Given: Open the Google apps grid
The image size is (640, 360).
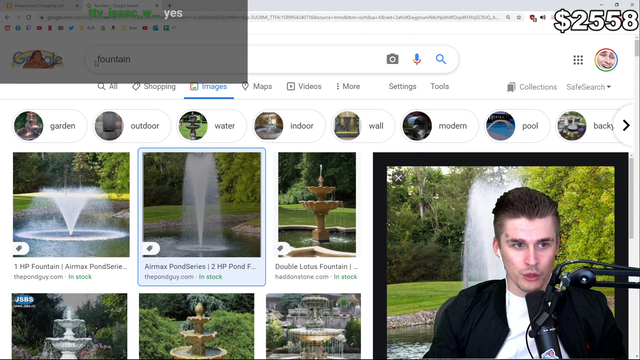Looking at the screenshot, I should (x=578, y=60).
